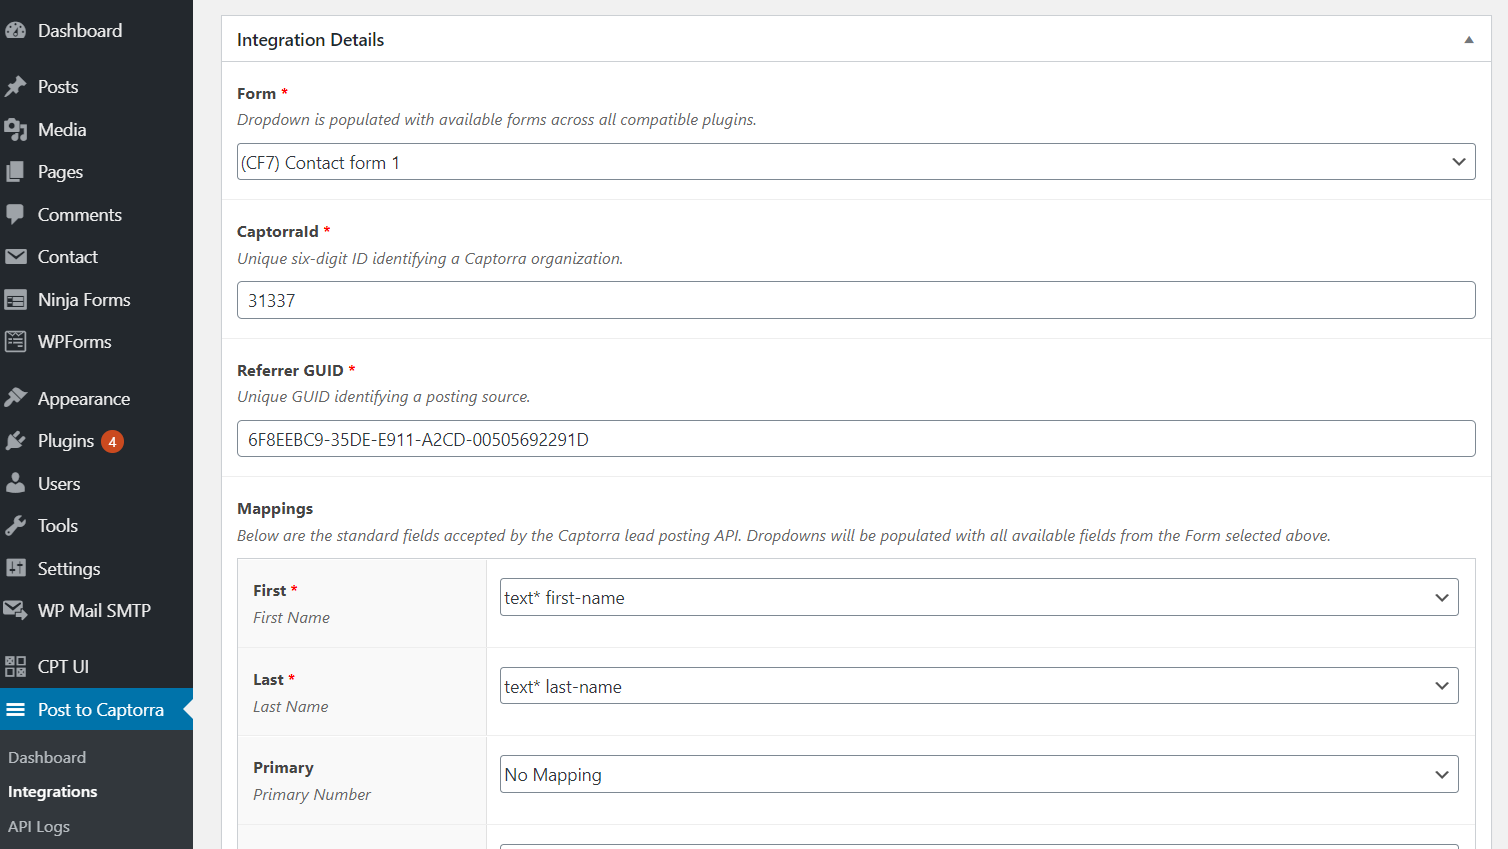Open API Logs submenu link
Viewport: 1508px width, 849px height.
point(39,827)
